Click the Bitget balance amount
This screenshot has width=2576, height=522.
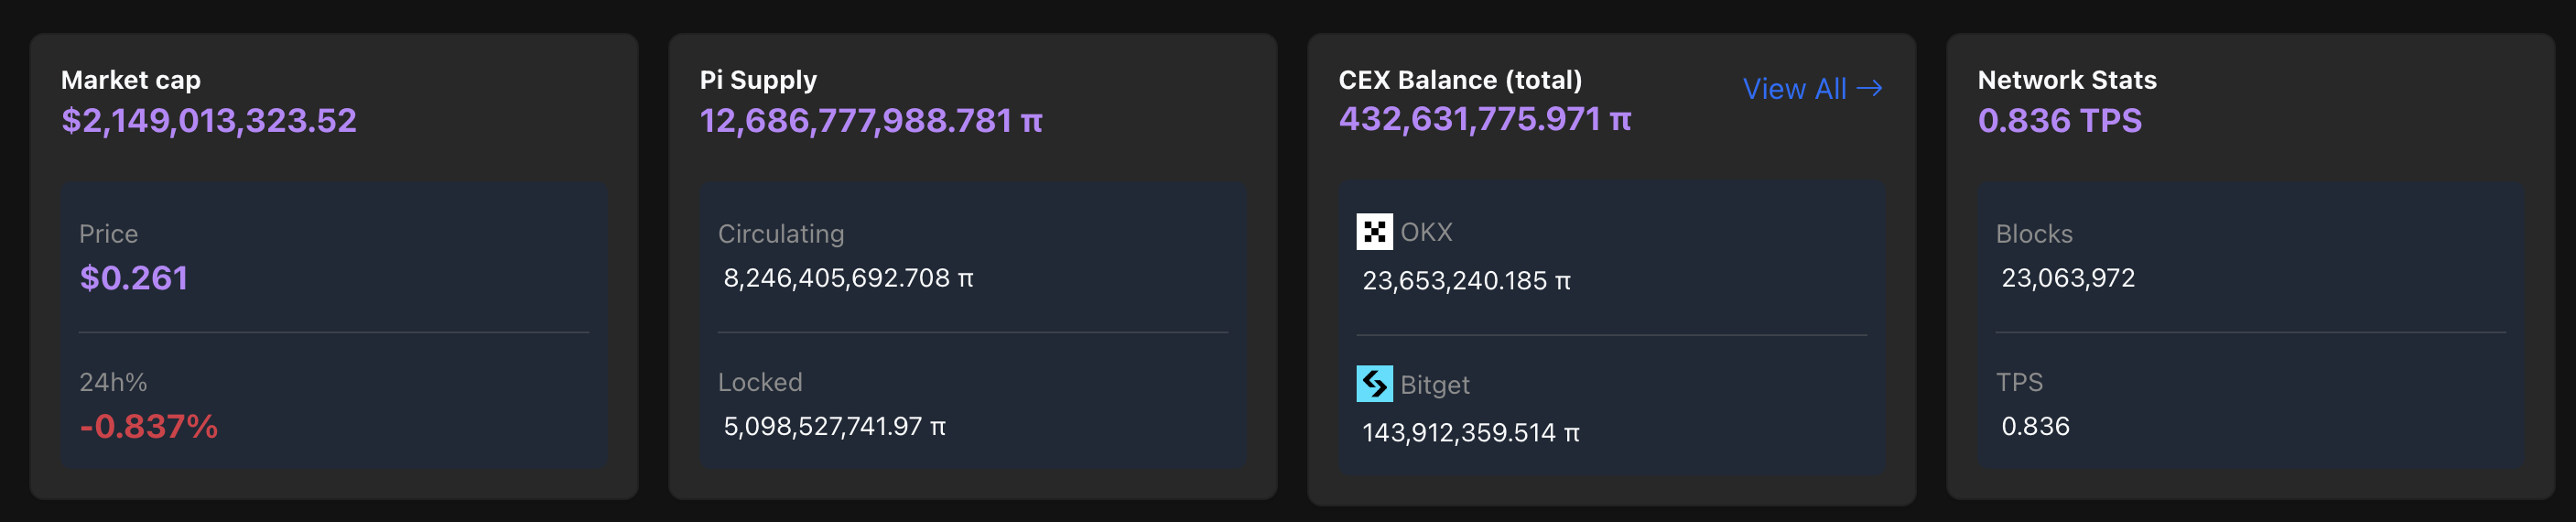pyautogui.click(x=1470, y=433)
